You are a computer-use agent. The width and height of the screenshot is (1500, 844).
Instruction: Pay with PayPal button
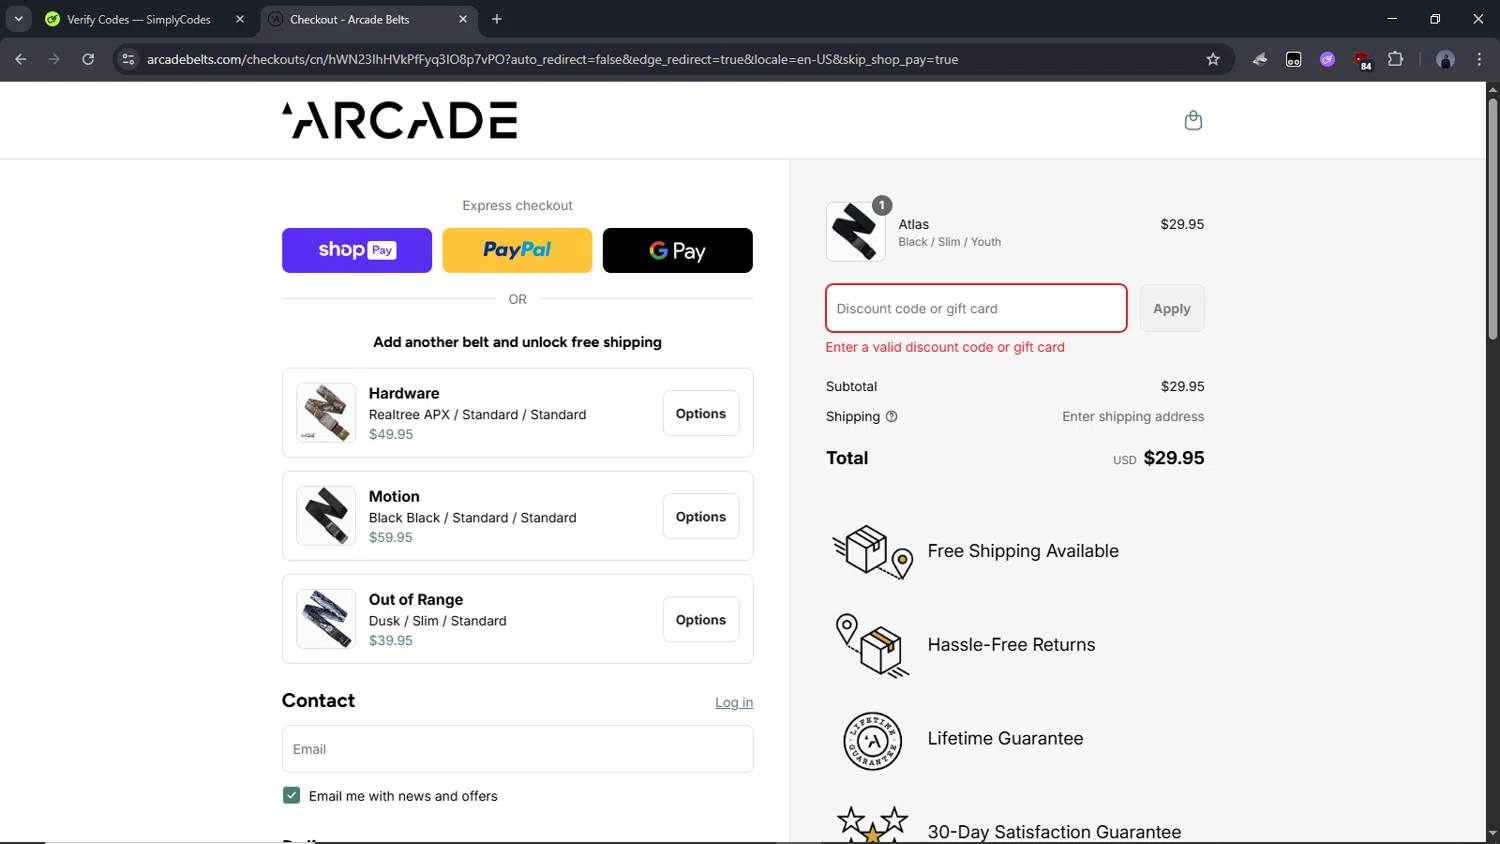[x=517, y=250]
